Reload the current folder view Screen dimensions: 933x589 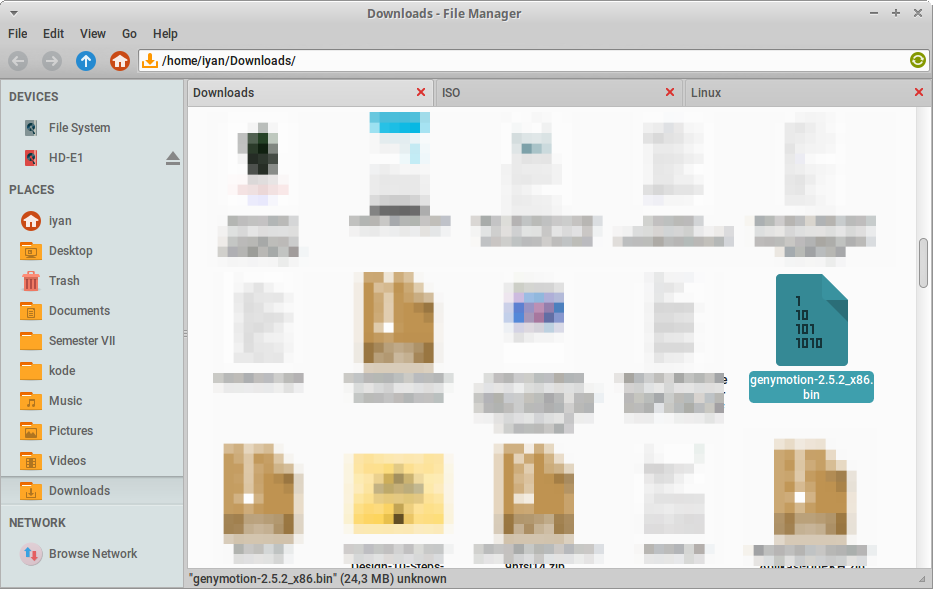917,60
